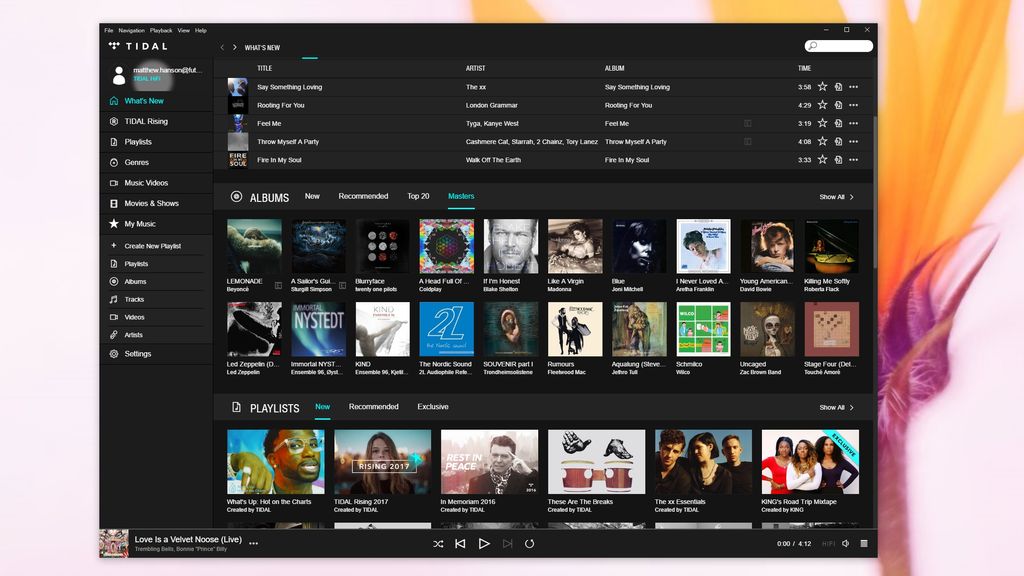Image resolution: width=1024 pixels, height=576 pixels.
Task: Switch to the Masters albums tab
Action: click(461, 196)
